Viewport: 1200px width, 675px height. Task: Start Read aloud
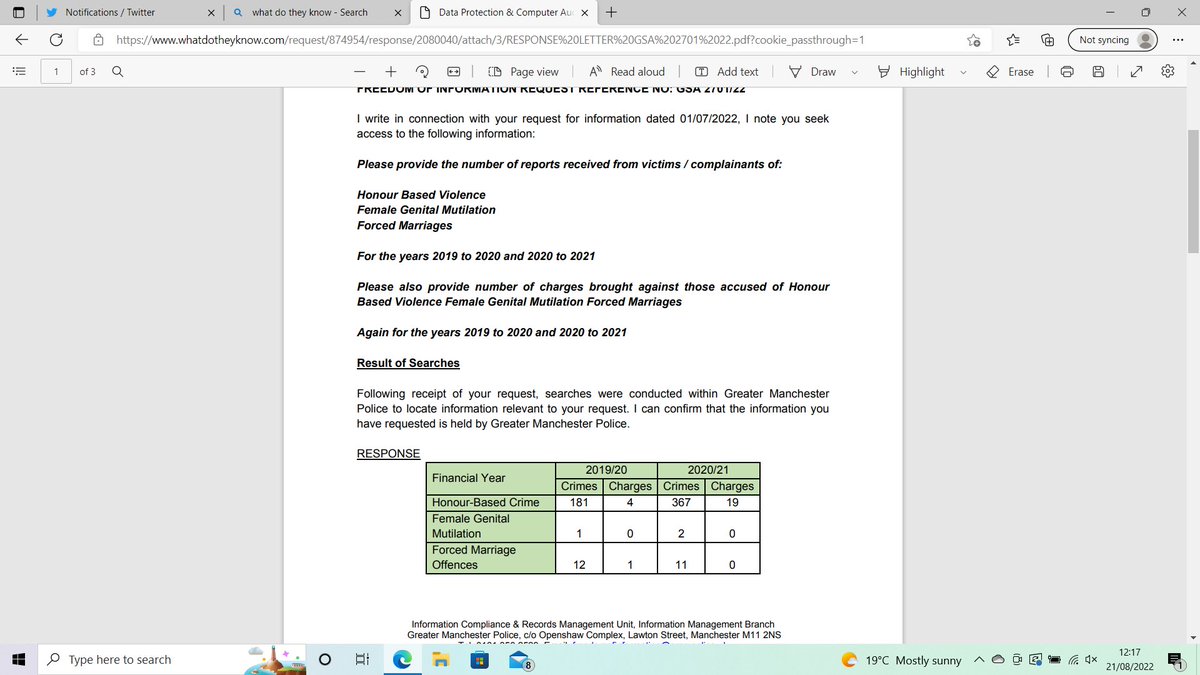click(627, 72)
